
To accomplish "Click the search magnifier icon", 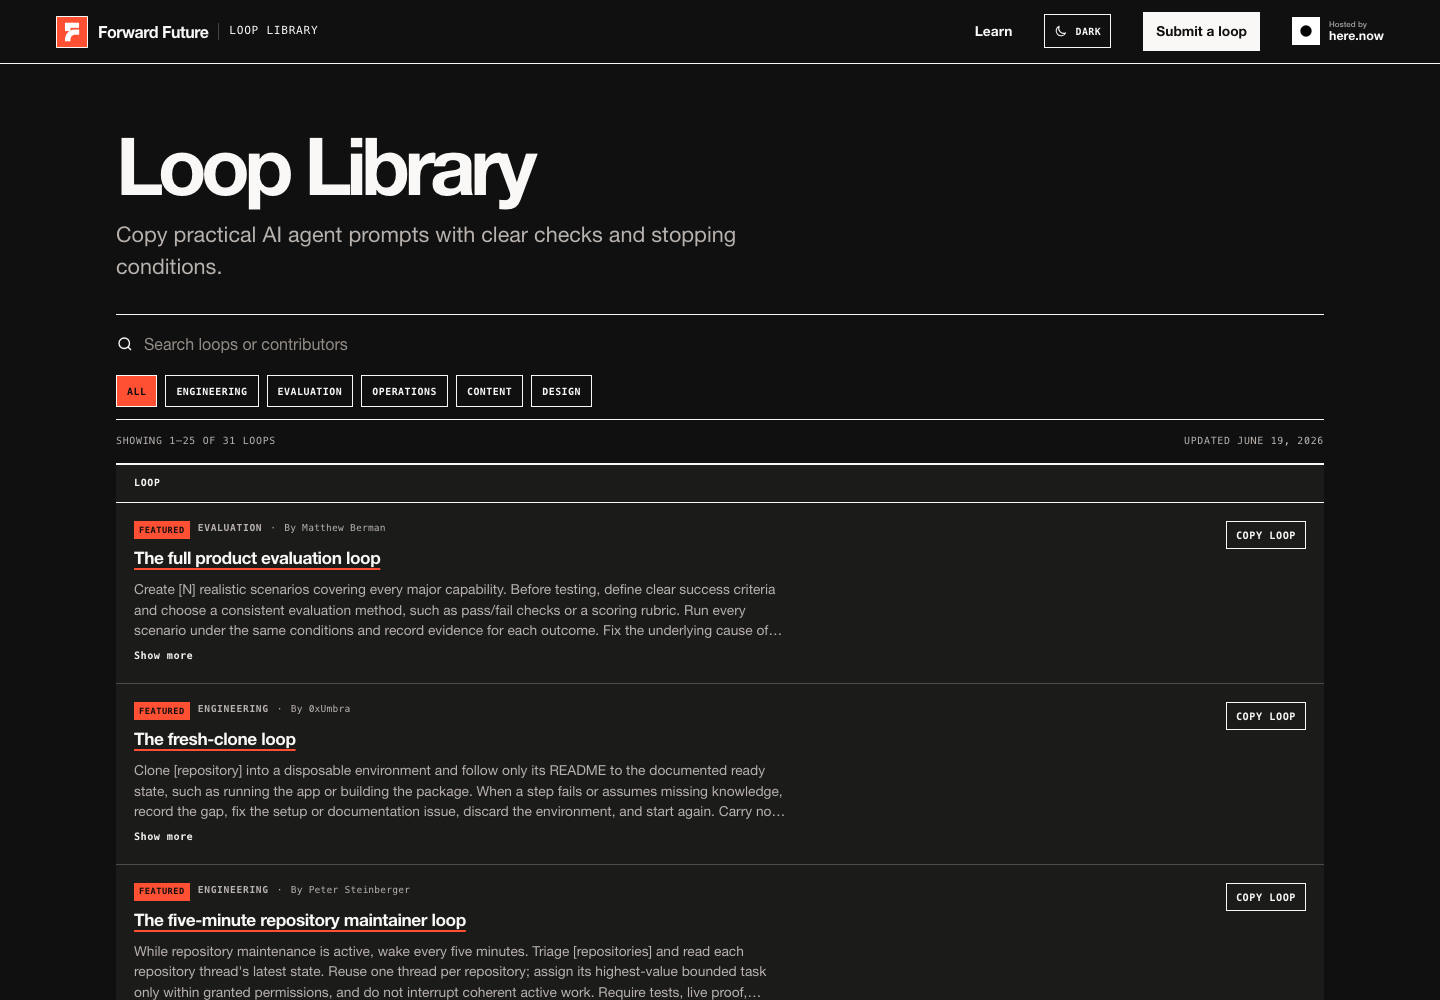I will (x=125, y=344).
